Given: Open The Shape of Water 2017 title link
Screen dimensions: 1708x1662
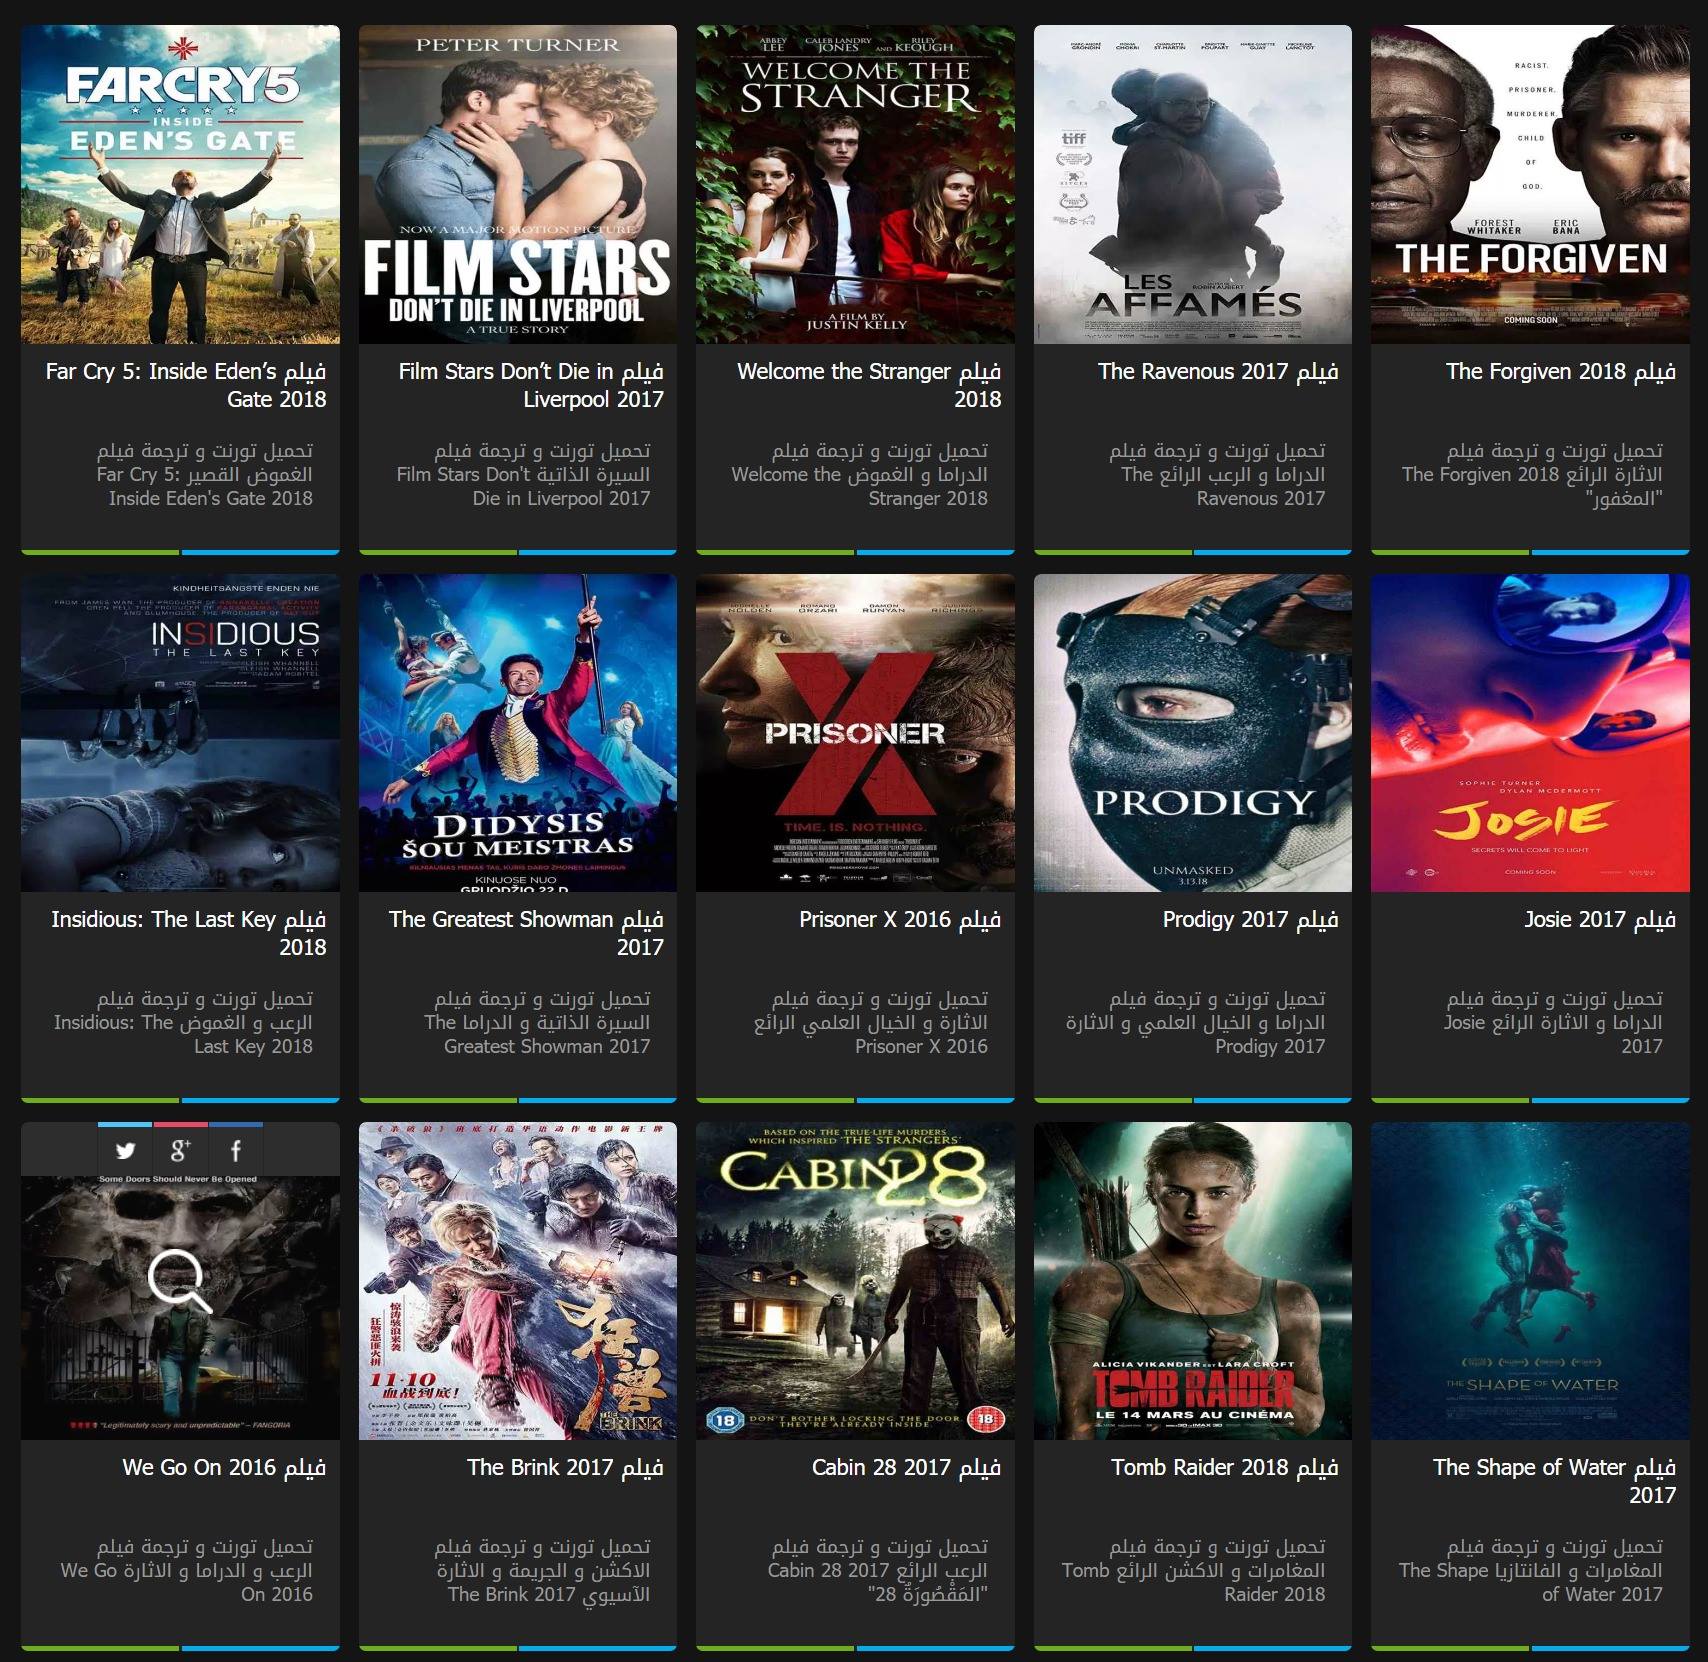Looking at the screenshot, I should (1554, 1481).
